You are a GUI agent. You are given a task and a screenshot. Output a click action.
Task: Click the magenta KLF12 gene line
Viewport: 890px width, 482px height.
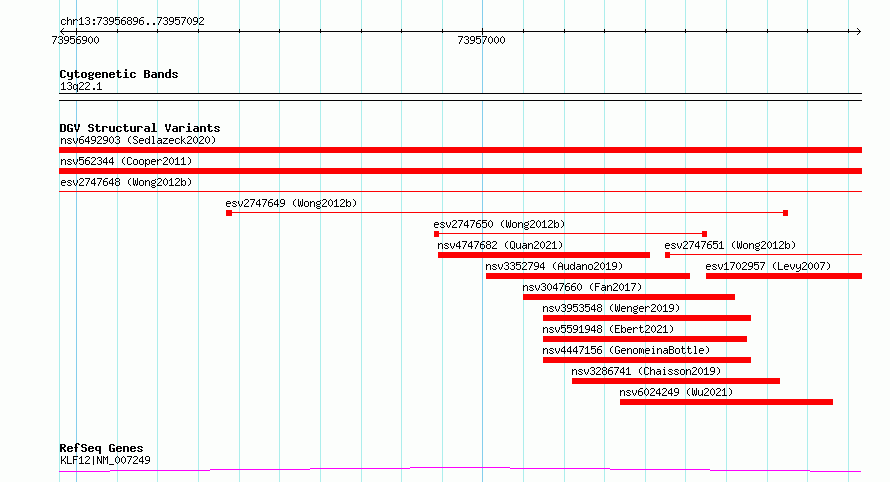tap(460, 470)
